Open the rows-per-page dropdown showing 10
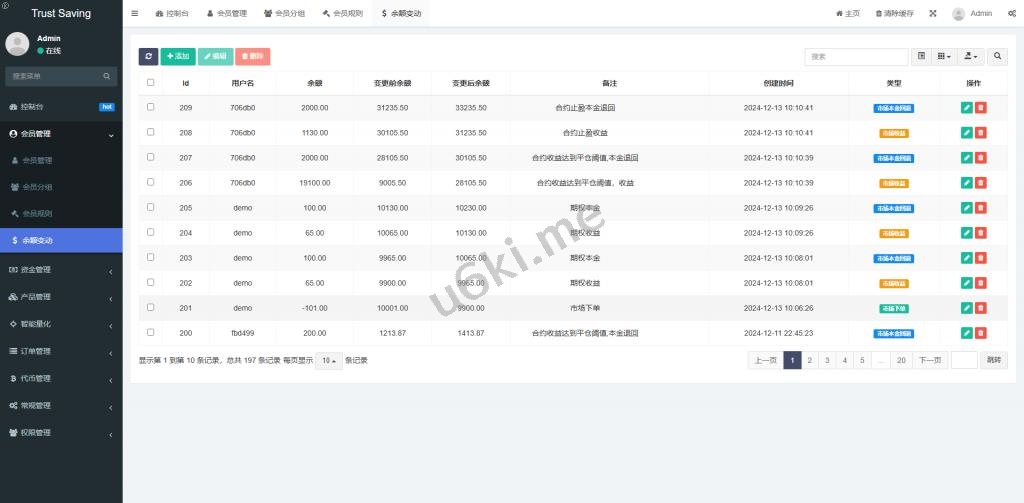 (x=328, y=361)
